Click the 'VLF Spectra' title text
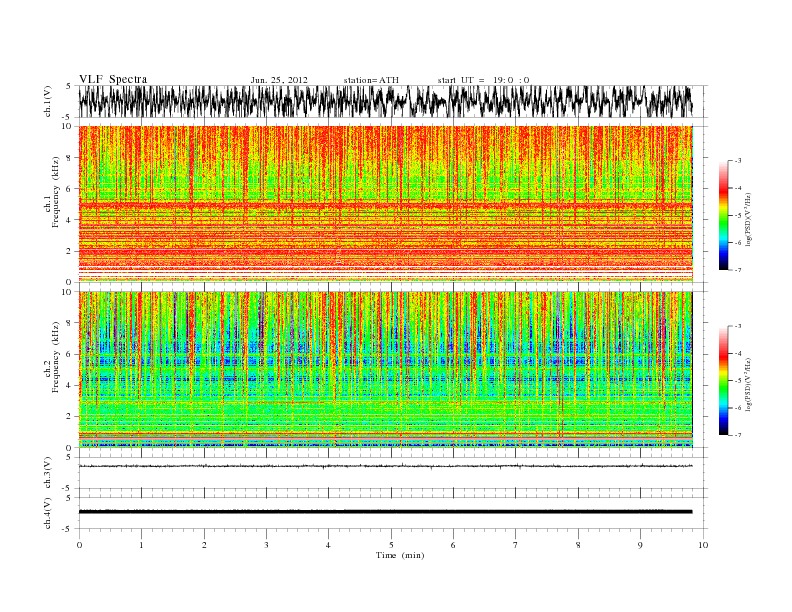The image size is (792, 612). pos(113,79)
